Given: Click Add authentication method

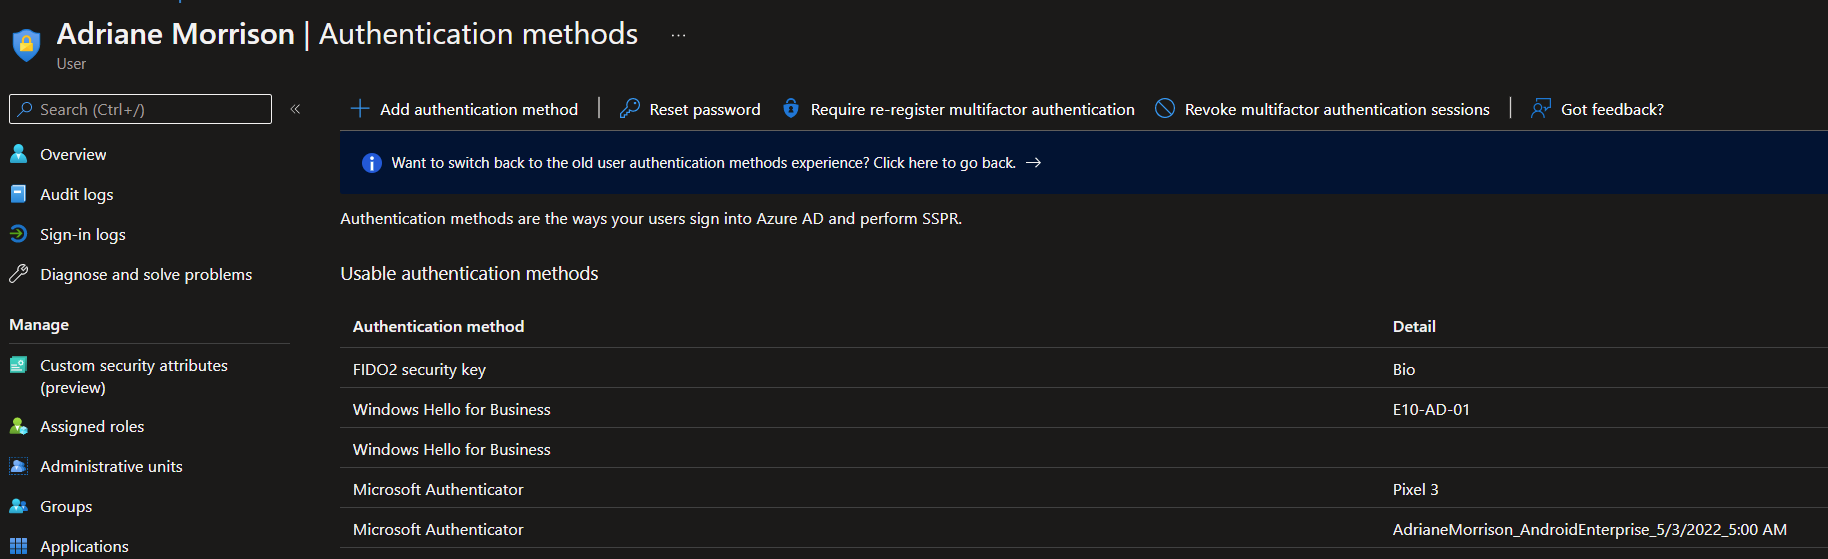Looking at the screenshot, I should (479, 109).
